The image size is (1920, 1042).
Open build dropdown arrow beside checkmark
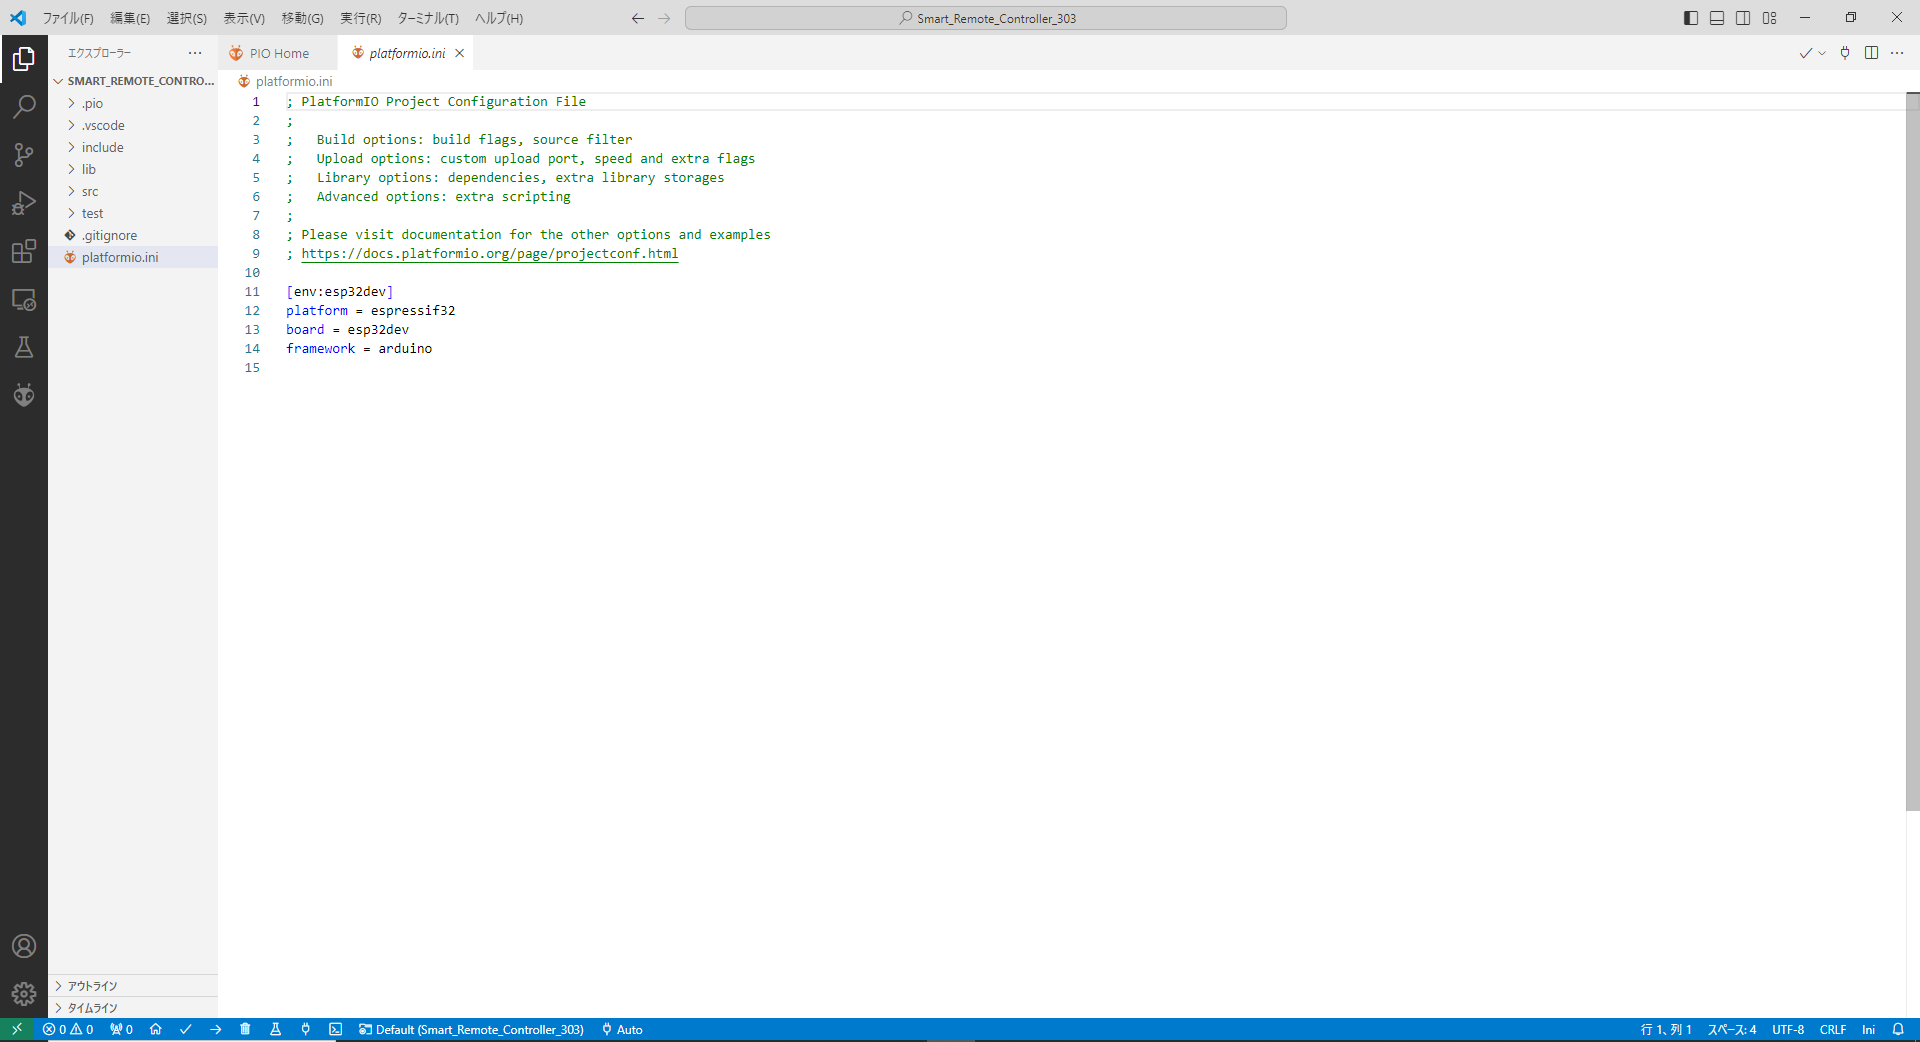[x=1822, y=53]
